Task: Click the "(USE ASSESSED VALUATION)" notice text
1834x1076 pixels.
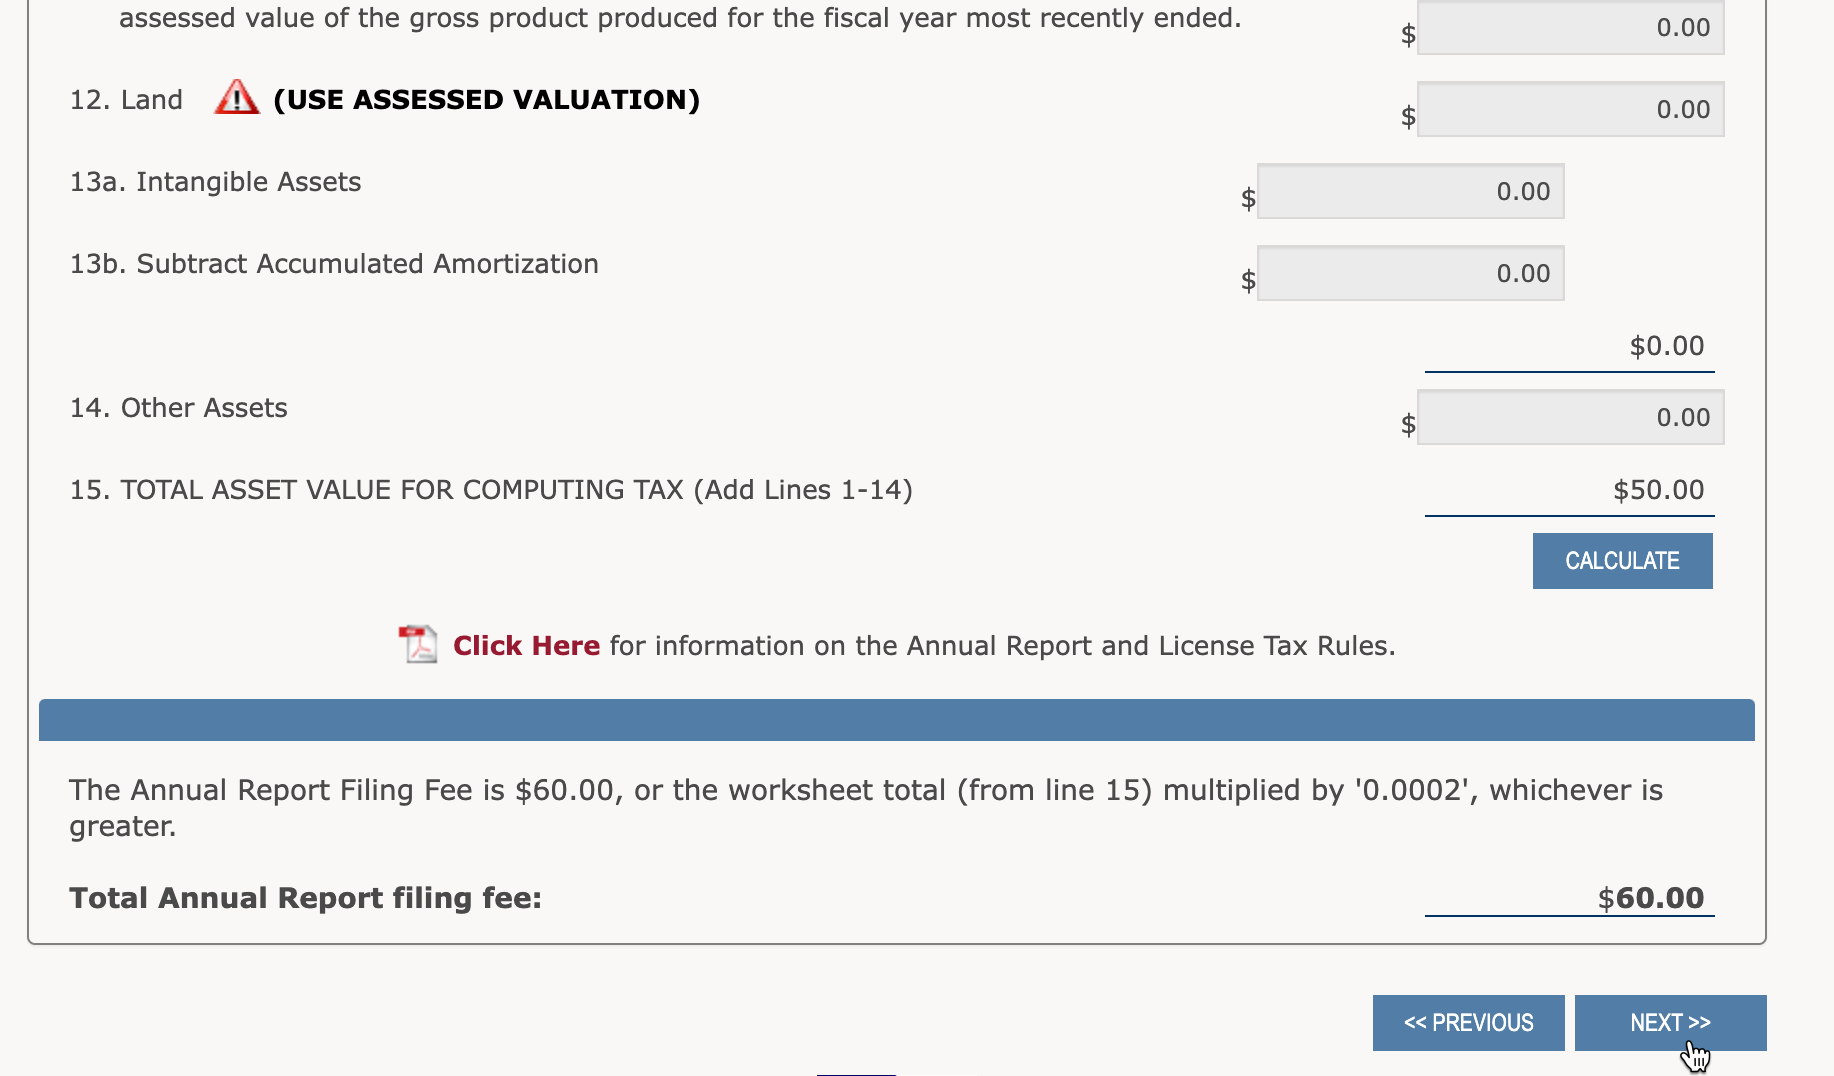Action: click(x=486, y=100)
